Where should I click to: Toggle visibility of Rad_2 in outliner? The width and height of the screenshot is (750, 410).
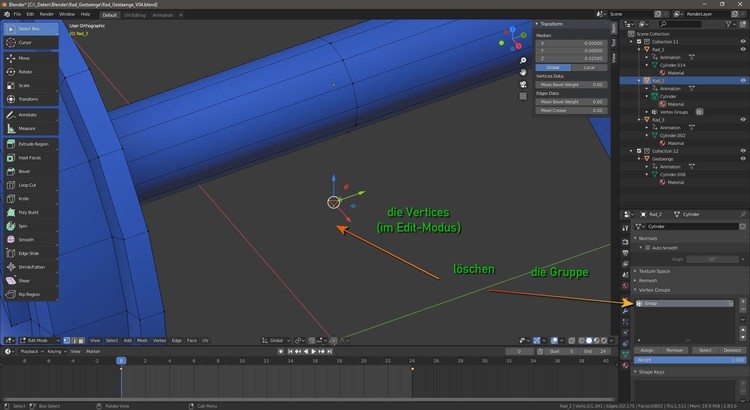pos(741,80)
